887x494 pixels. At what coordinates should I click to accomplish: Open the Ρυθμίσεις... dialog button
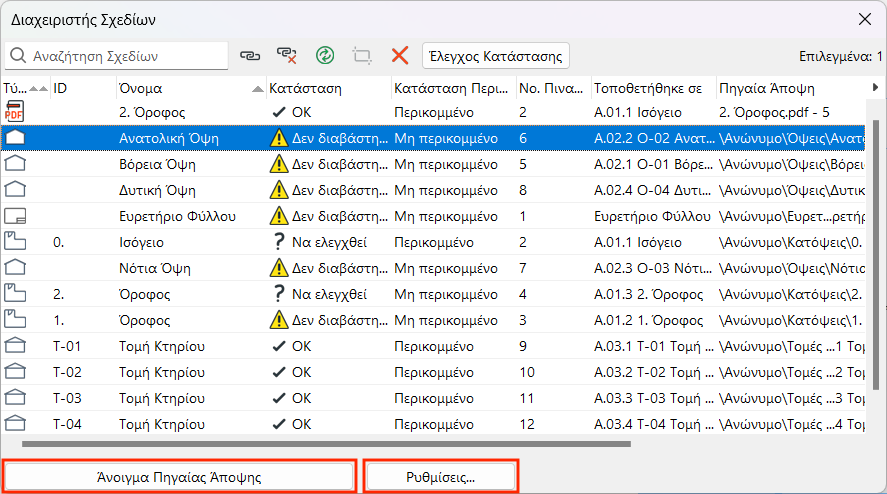coord(441,477)
